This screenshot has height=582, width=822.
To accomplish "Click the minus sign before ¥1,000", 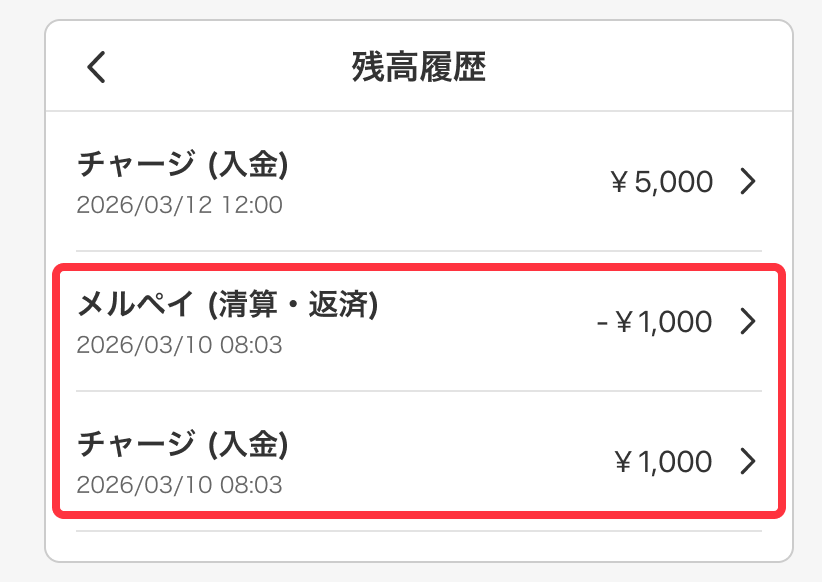I will pyautogui.click(x=601, y=323).
